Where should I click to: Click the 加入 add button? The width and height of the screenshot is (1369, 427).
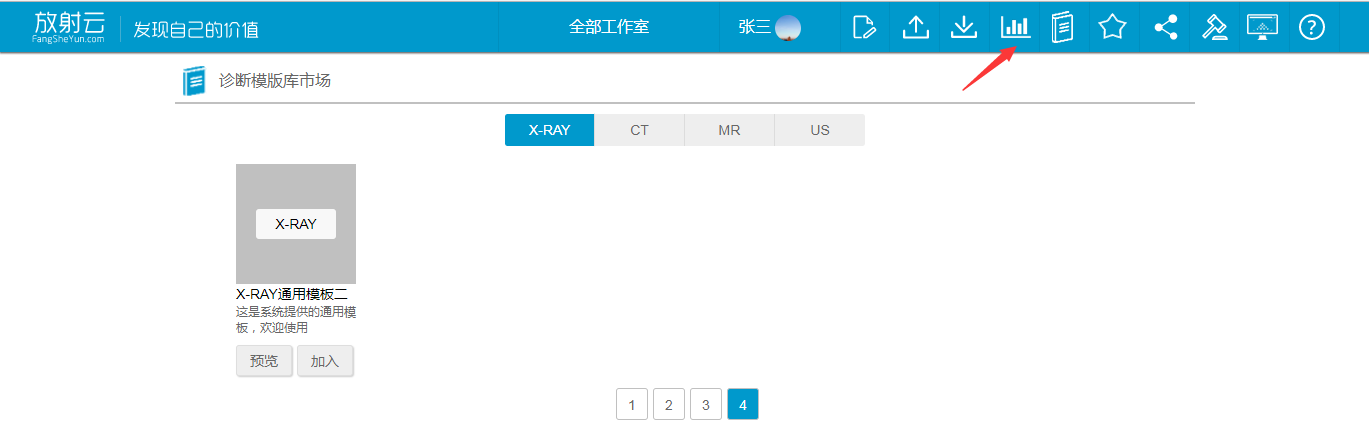tap(325, 361)
